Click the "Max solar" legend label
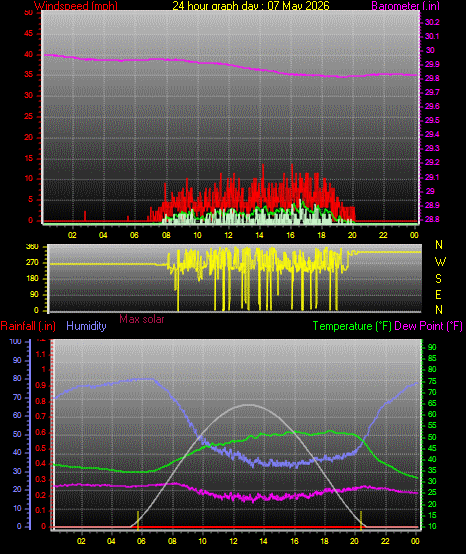 142,319
